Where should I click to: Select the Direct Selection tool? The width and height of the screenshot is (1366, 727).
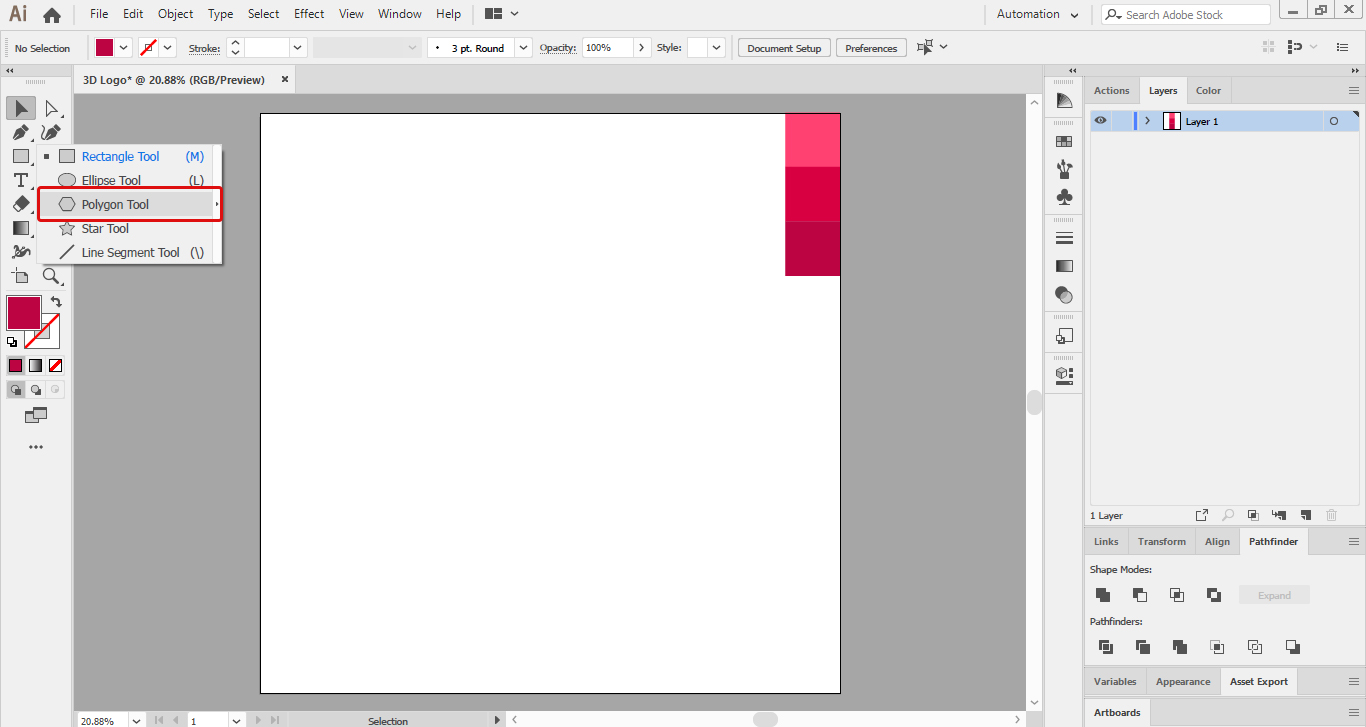pyautogui.click(x=51, y=108)
